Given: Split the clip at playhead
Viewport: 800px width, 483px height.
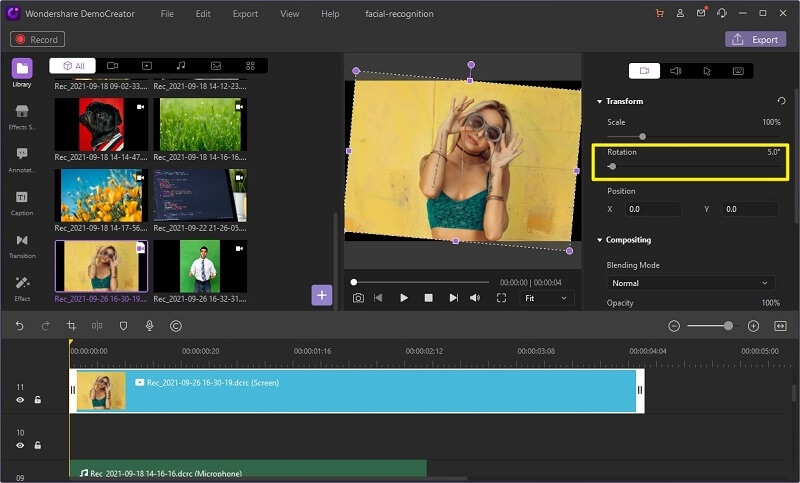Looking at the screenshot, I should [x=97, y=326].
